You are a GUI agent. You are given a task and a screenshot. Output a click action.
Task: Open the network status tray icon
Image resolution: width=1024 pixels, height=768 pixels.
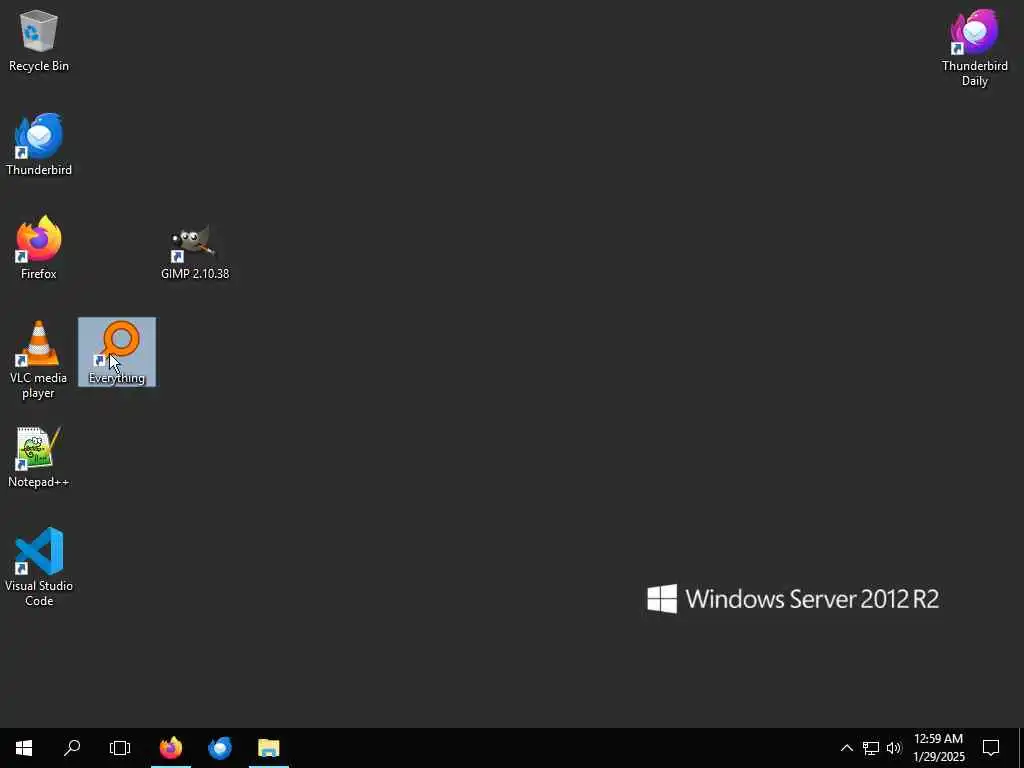871,748
